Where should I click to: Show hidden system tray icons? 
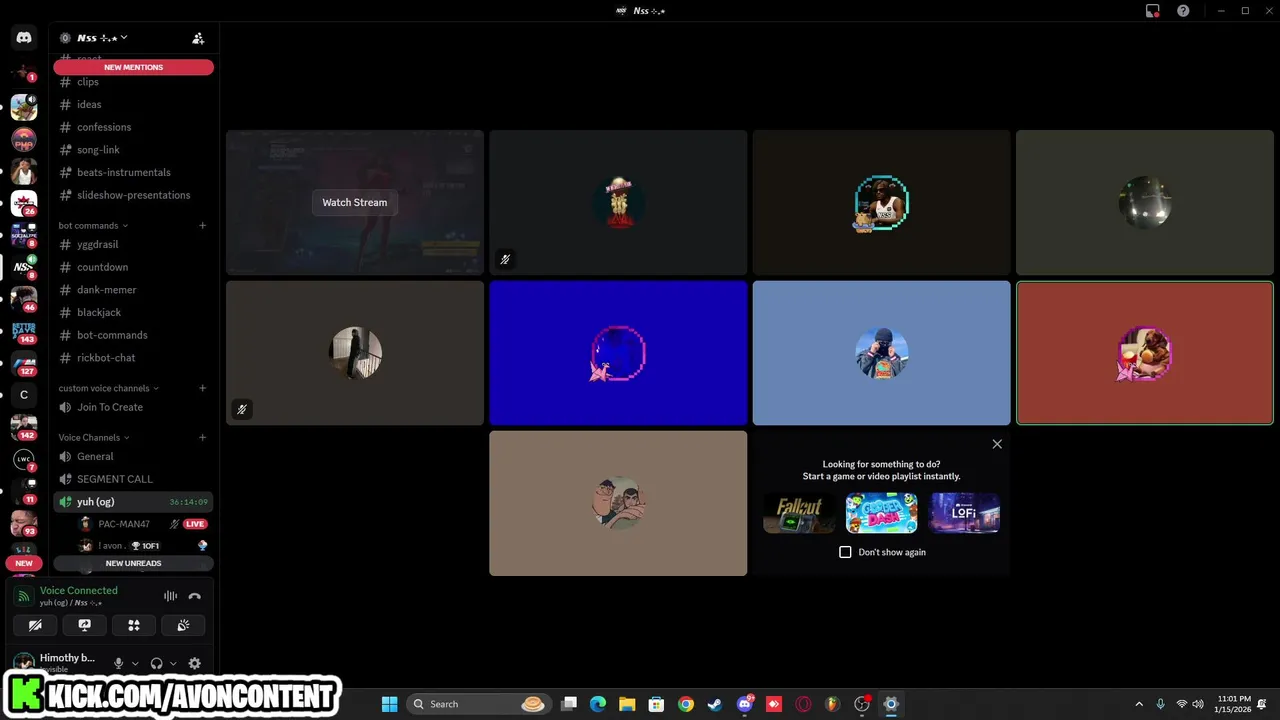1138,704
